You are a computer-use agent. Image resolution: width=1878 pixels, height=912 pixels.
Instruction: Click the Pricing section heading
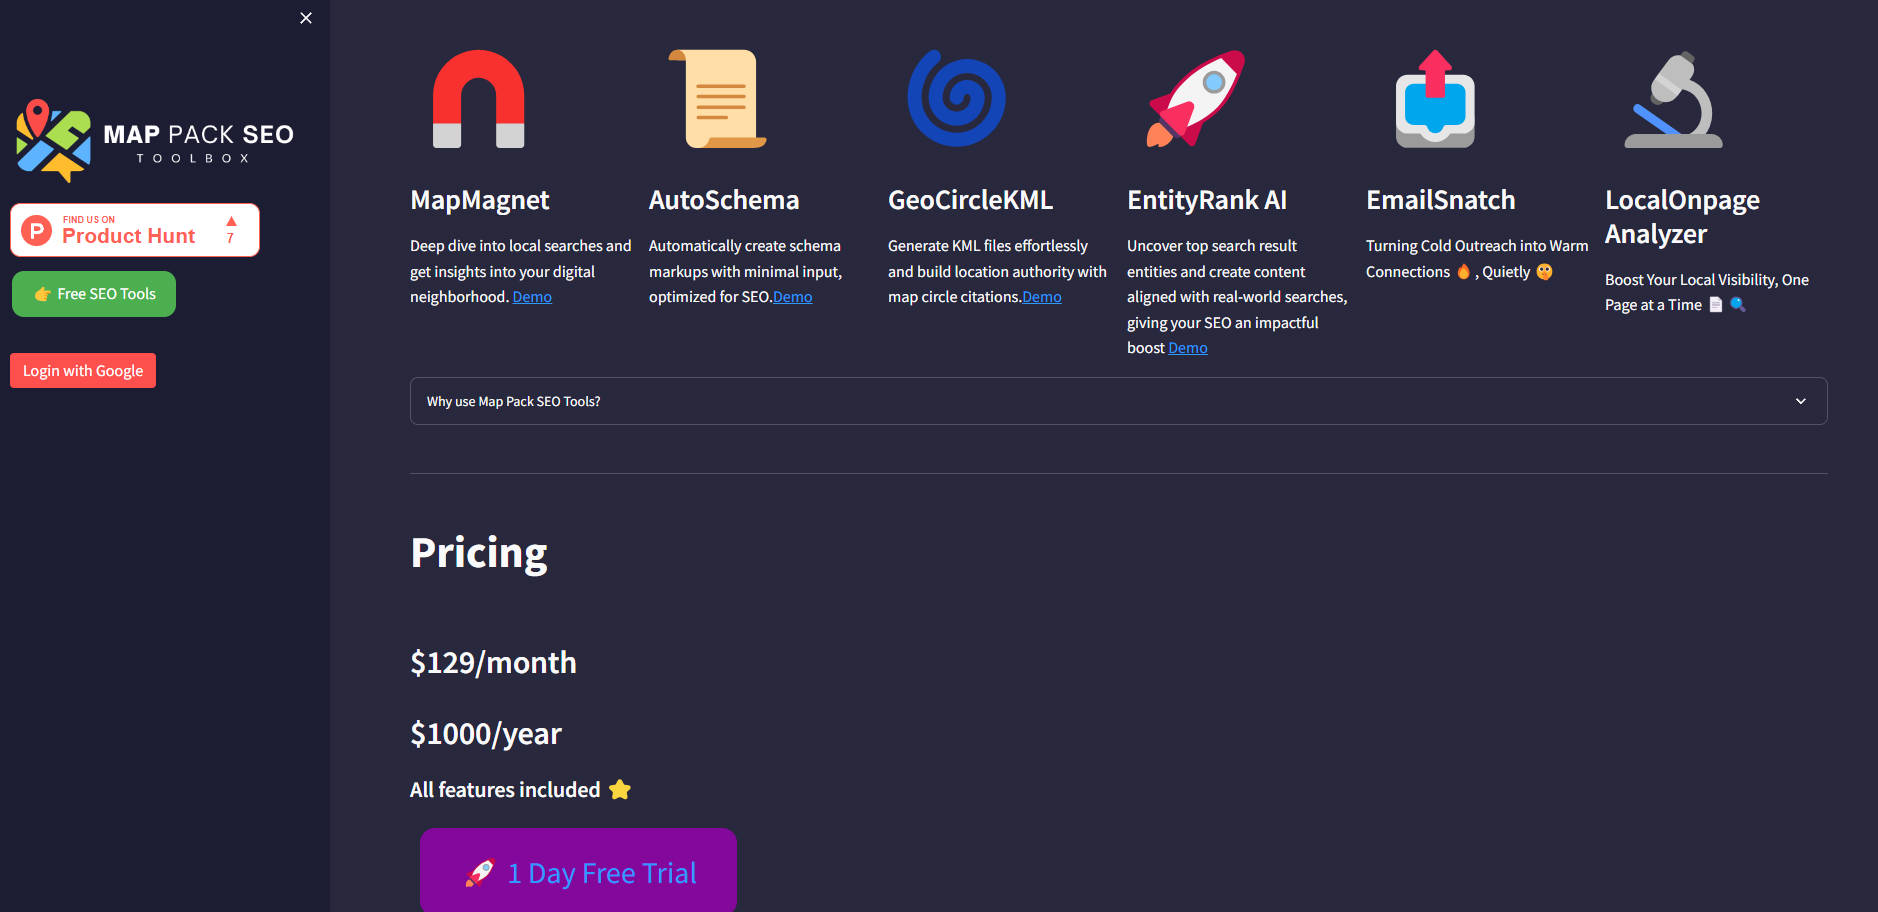click(479, 553)
